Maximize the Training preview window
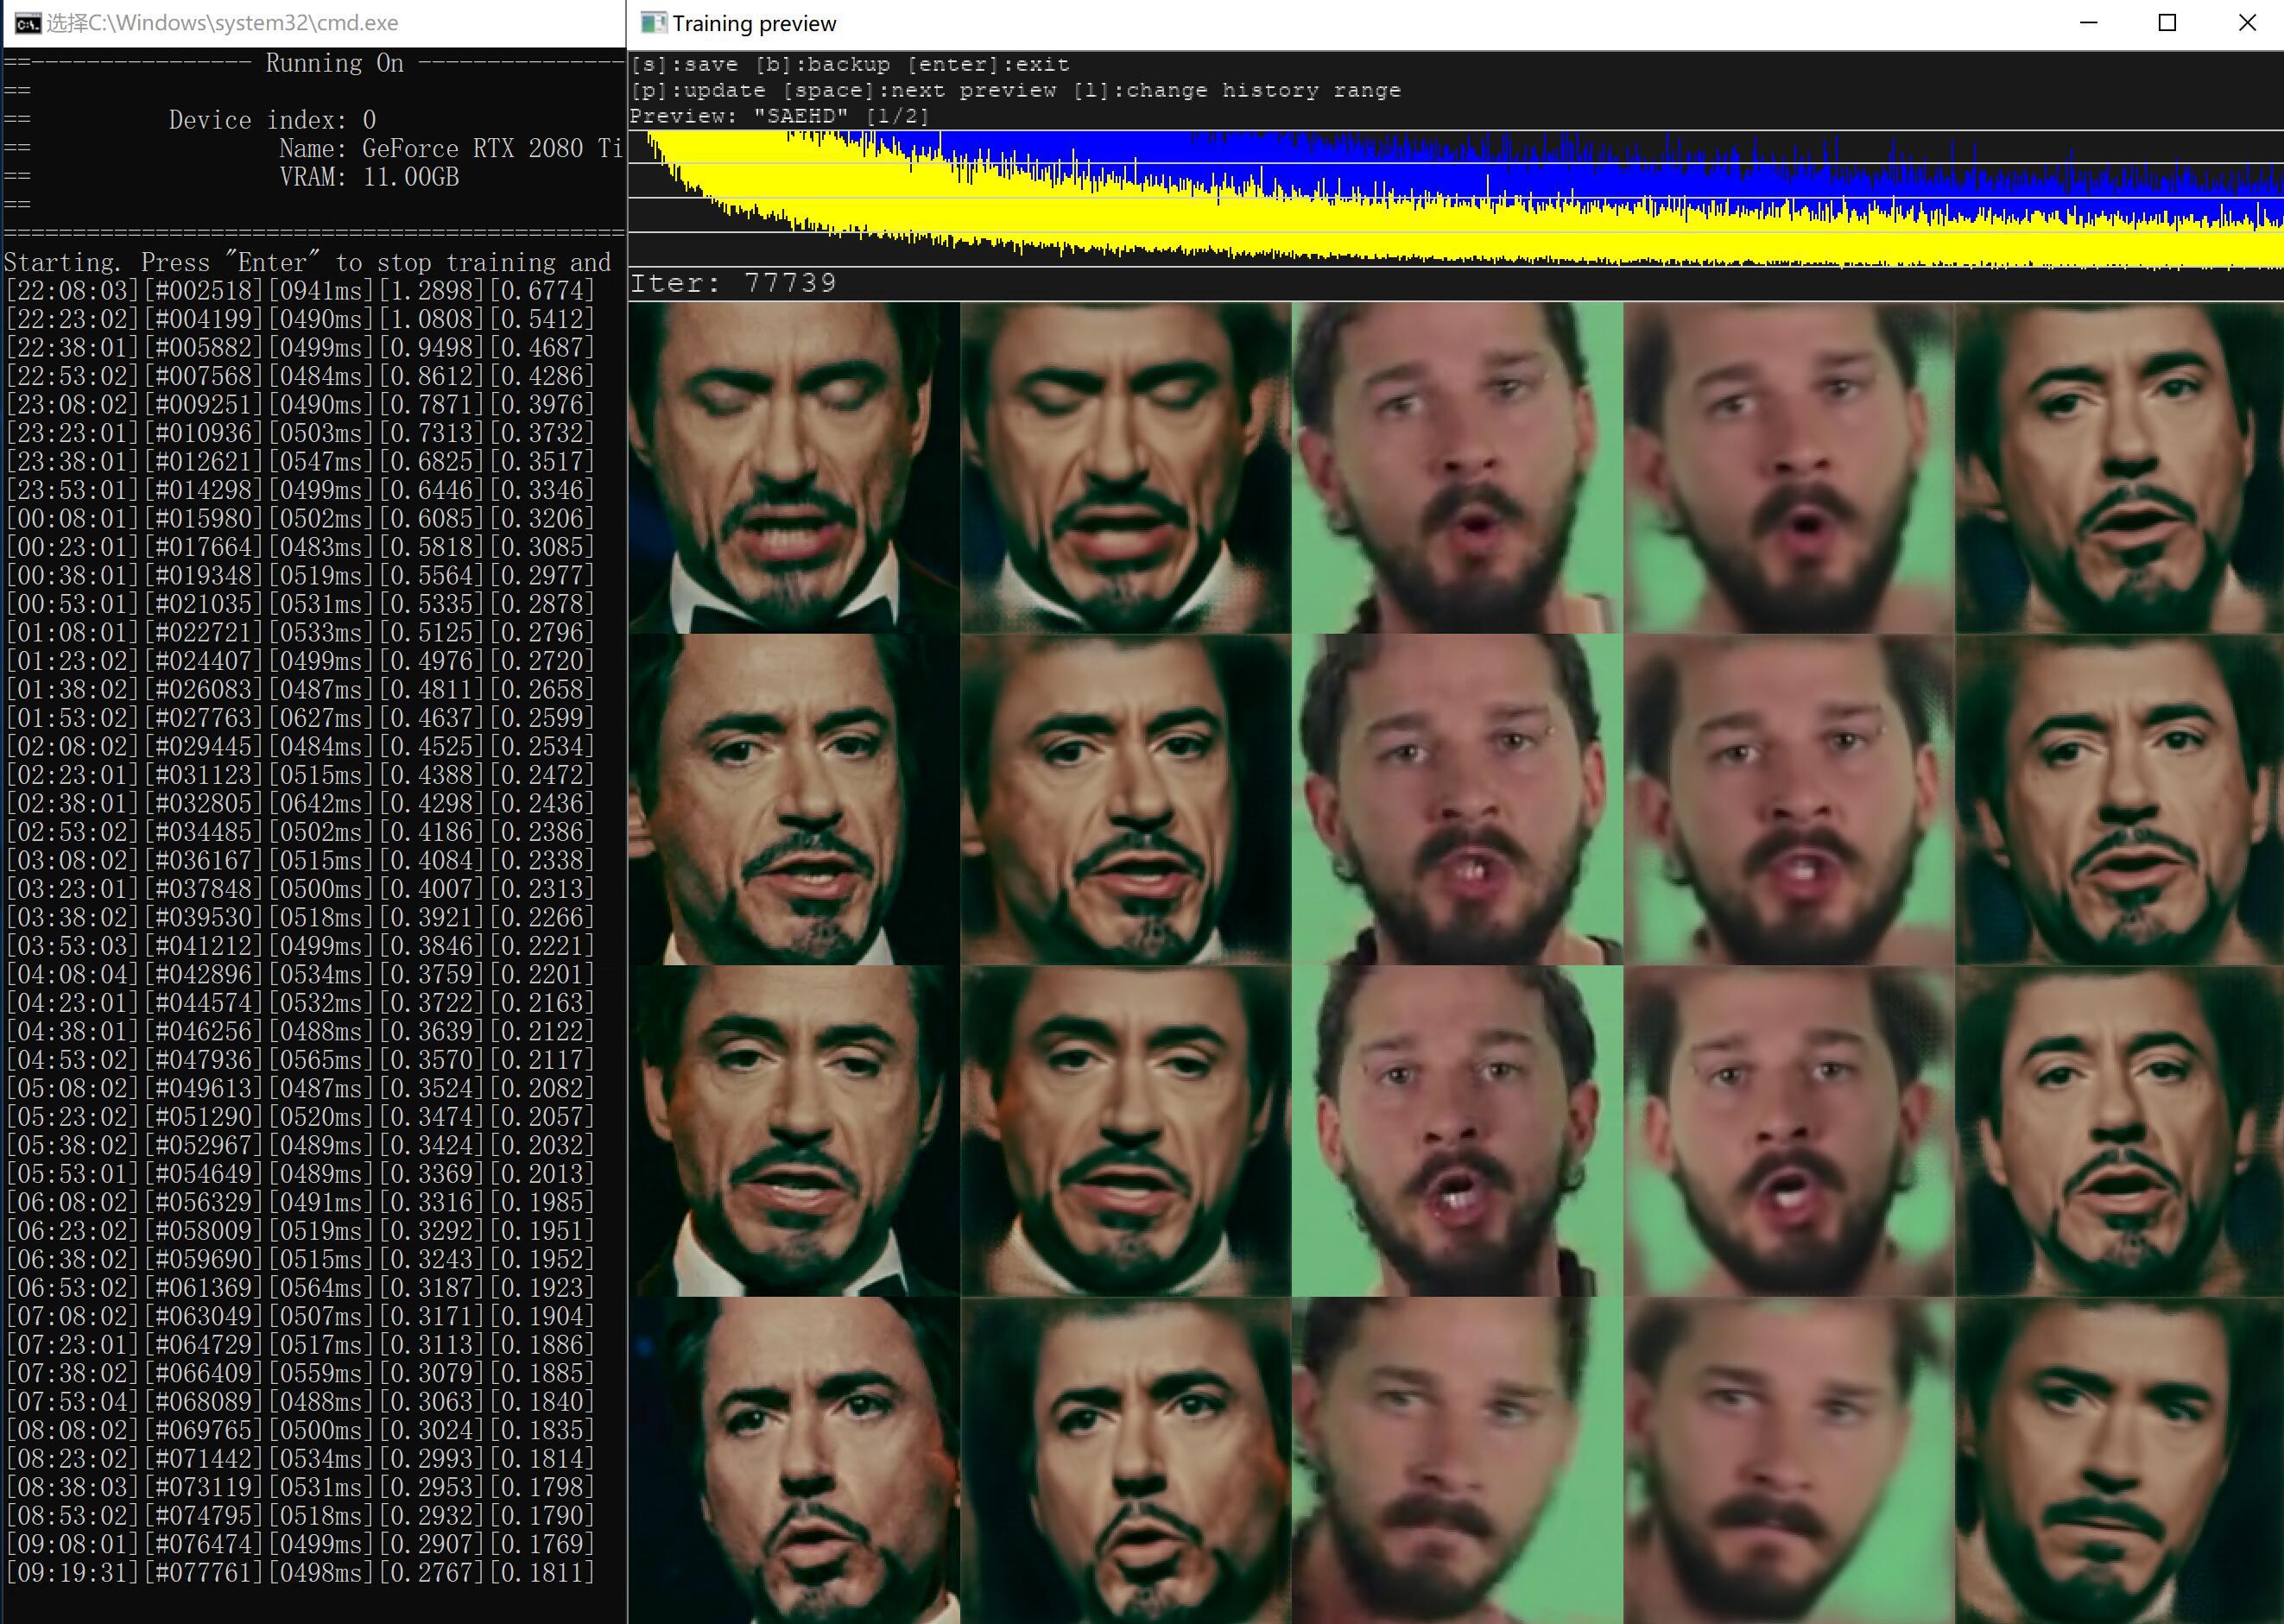This screenshot has width=2284, height=1624. 2167,23
